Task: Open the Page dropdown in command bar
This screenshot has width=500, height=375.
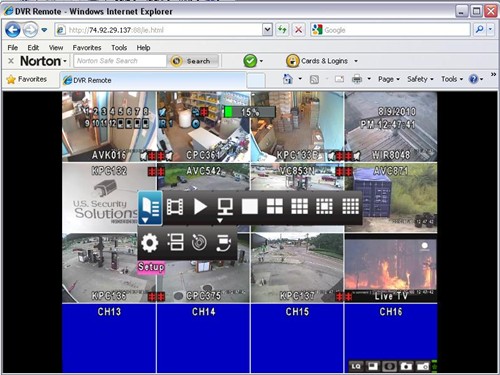Action: click(389, 79)
